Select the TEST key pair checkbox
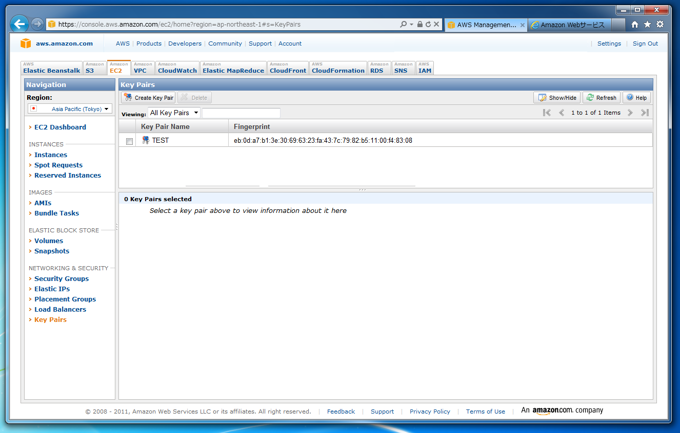The width and height of the screenshot is (680, 433). (129, 141)
